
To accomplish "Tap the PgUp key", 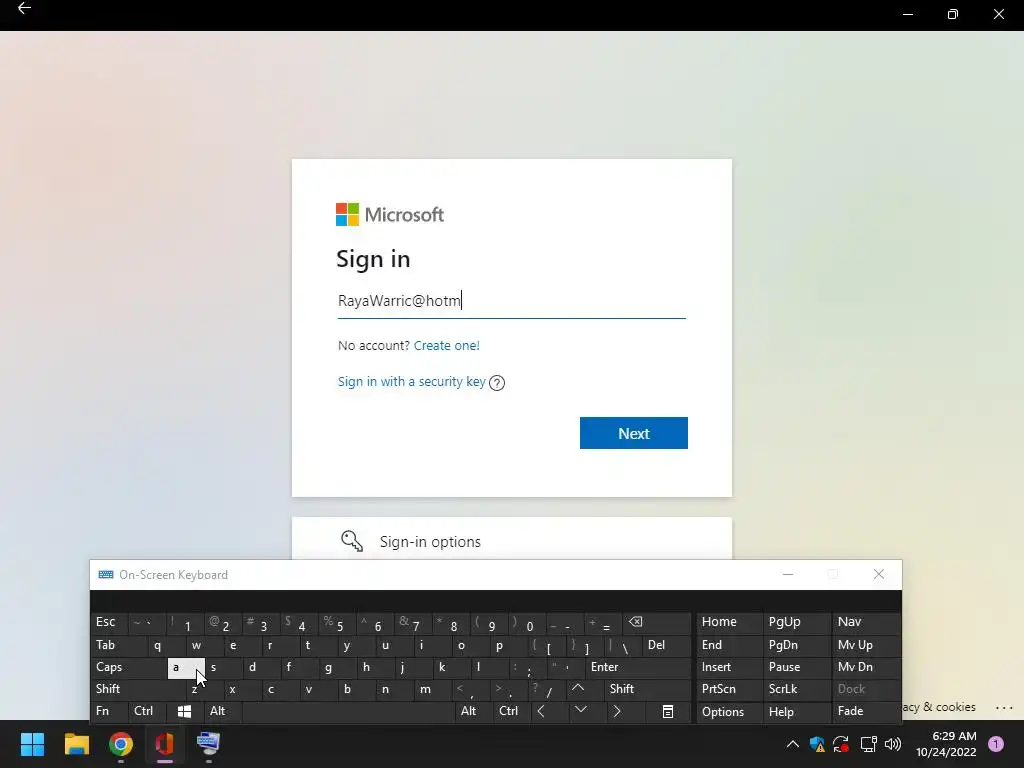I will pos(795,622).
